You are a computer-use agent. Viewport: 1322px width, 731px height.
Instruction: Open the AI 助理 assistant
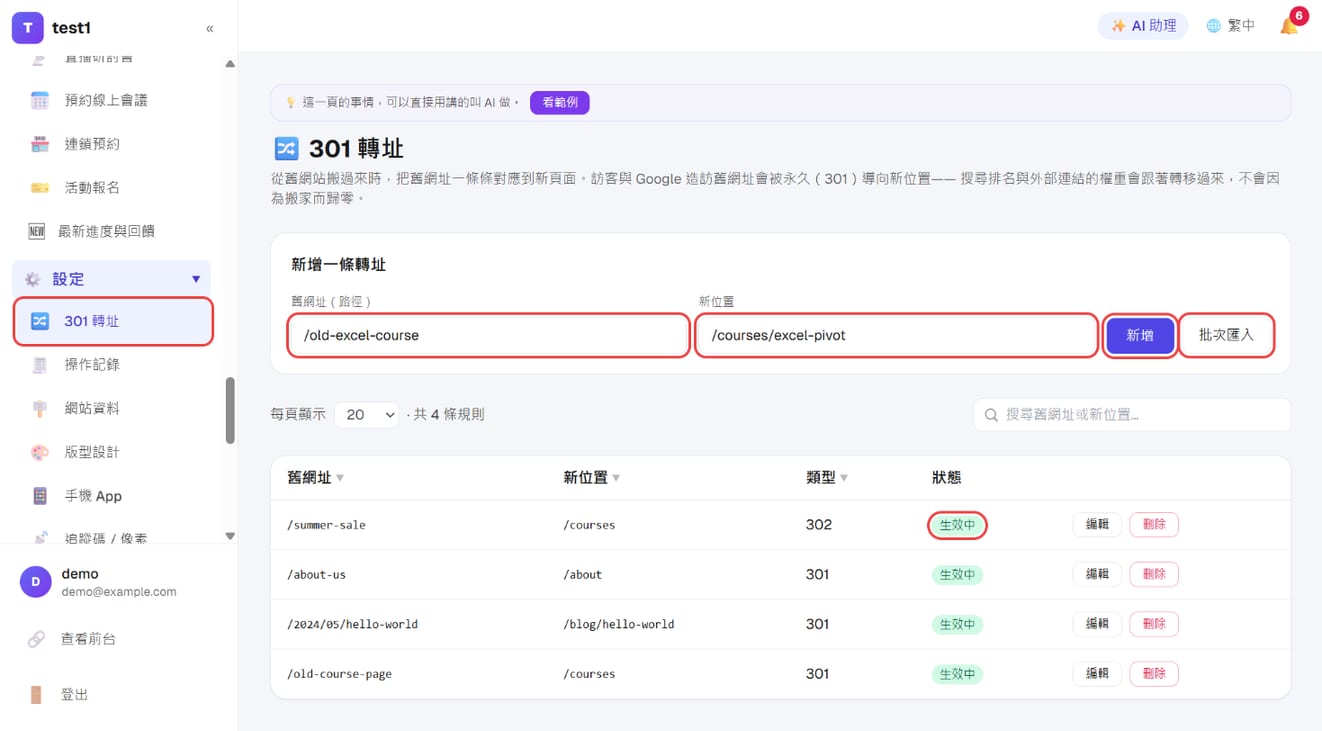pos(1143,26)
